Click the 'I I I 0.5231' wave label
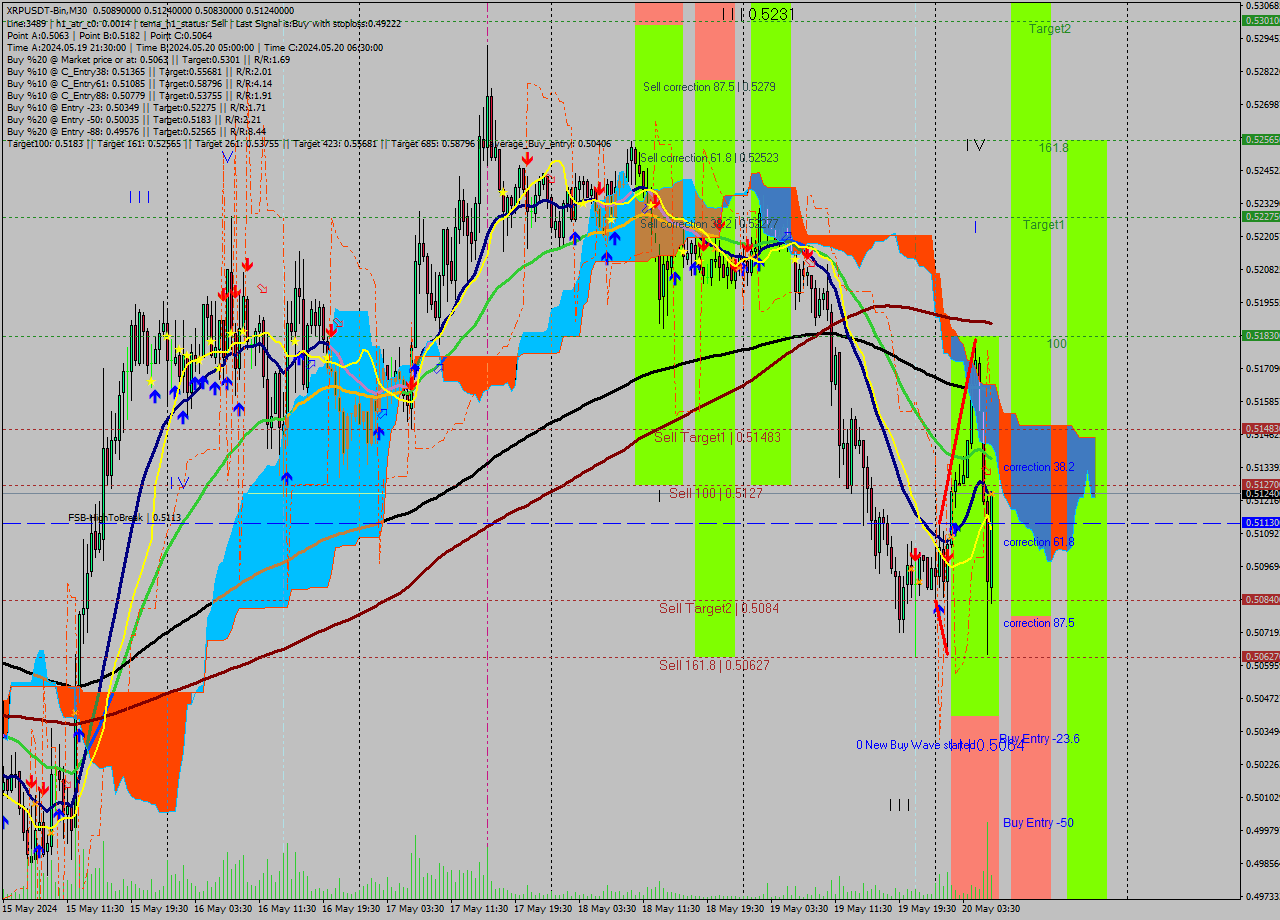The height and width of the screenshot is (920, 1280). click(758, 14)
